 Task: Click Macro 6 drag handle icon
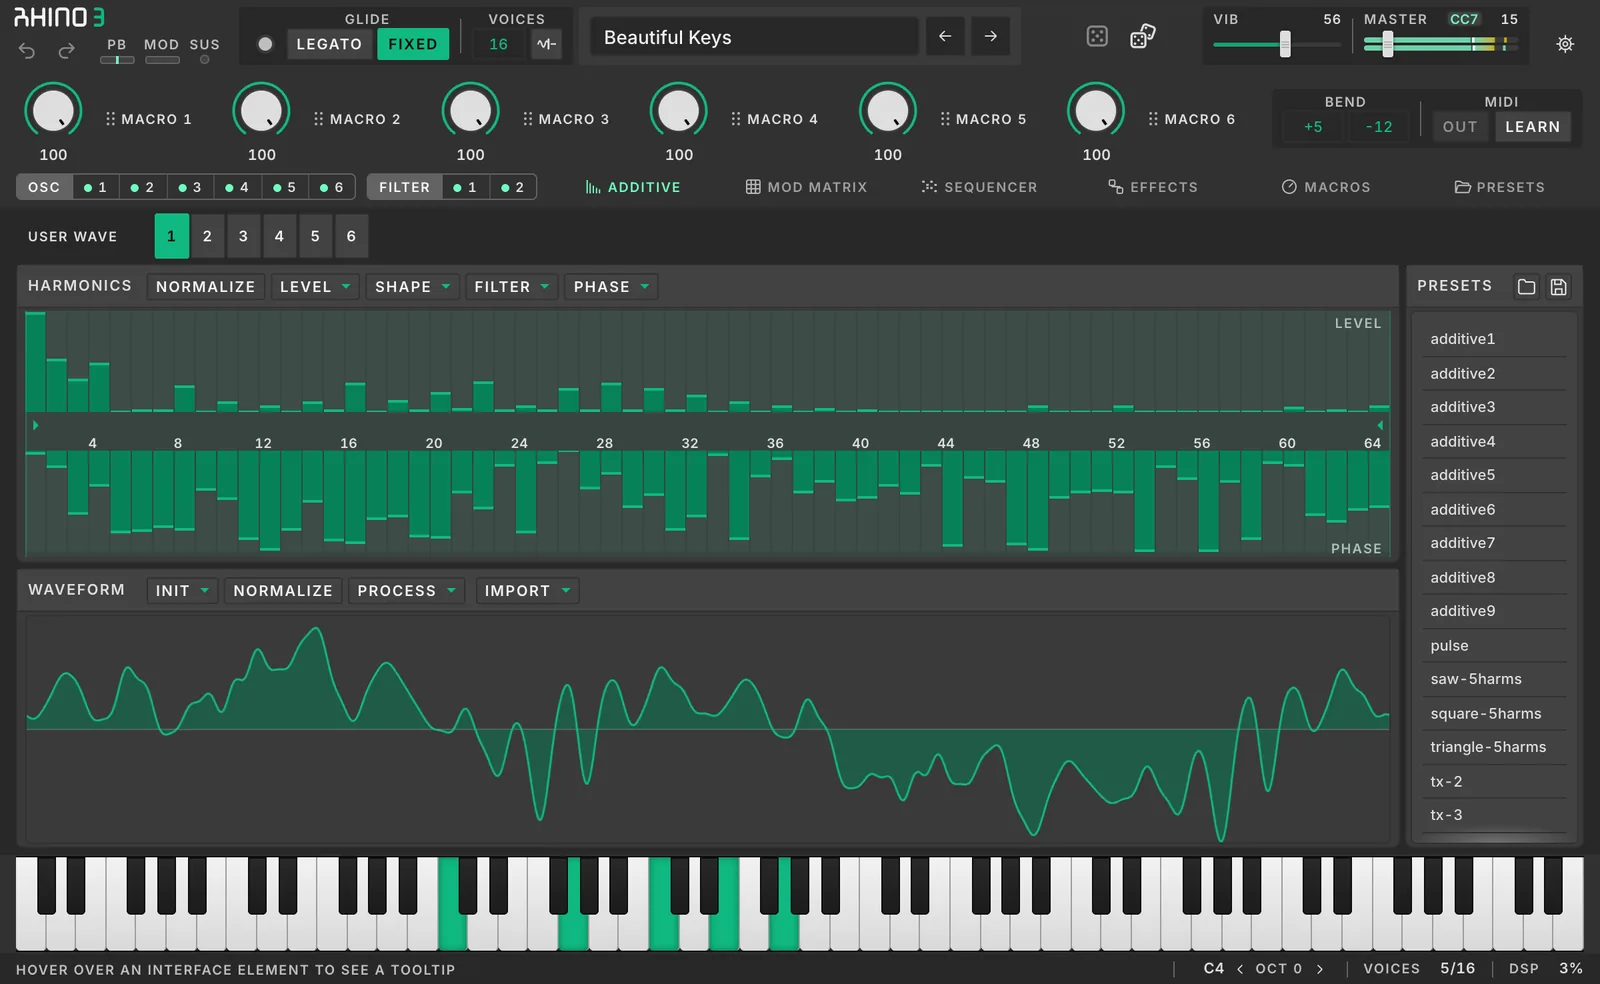click(1153, 119)
